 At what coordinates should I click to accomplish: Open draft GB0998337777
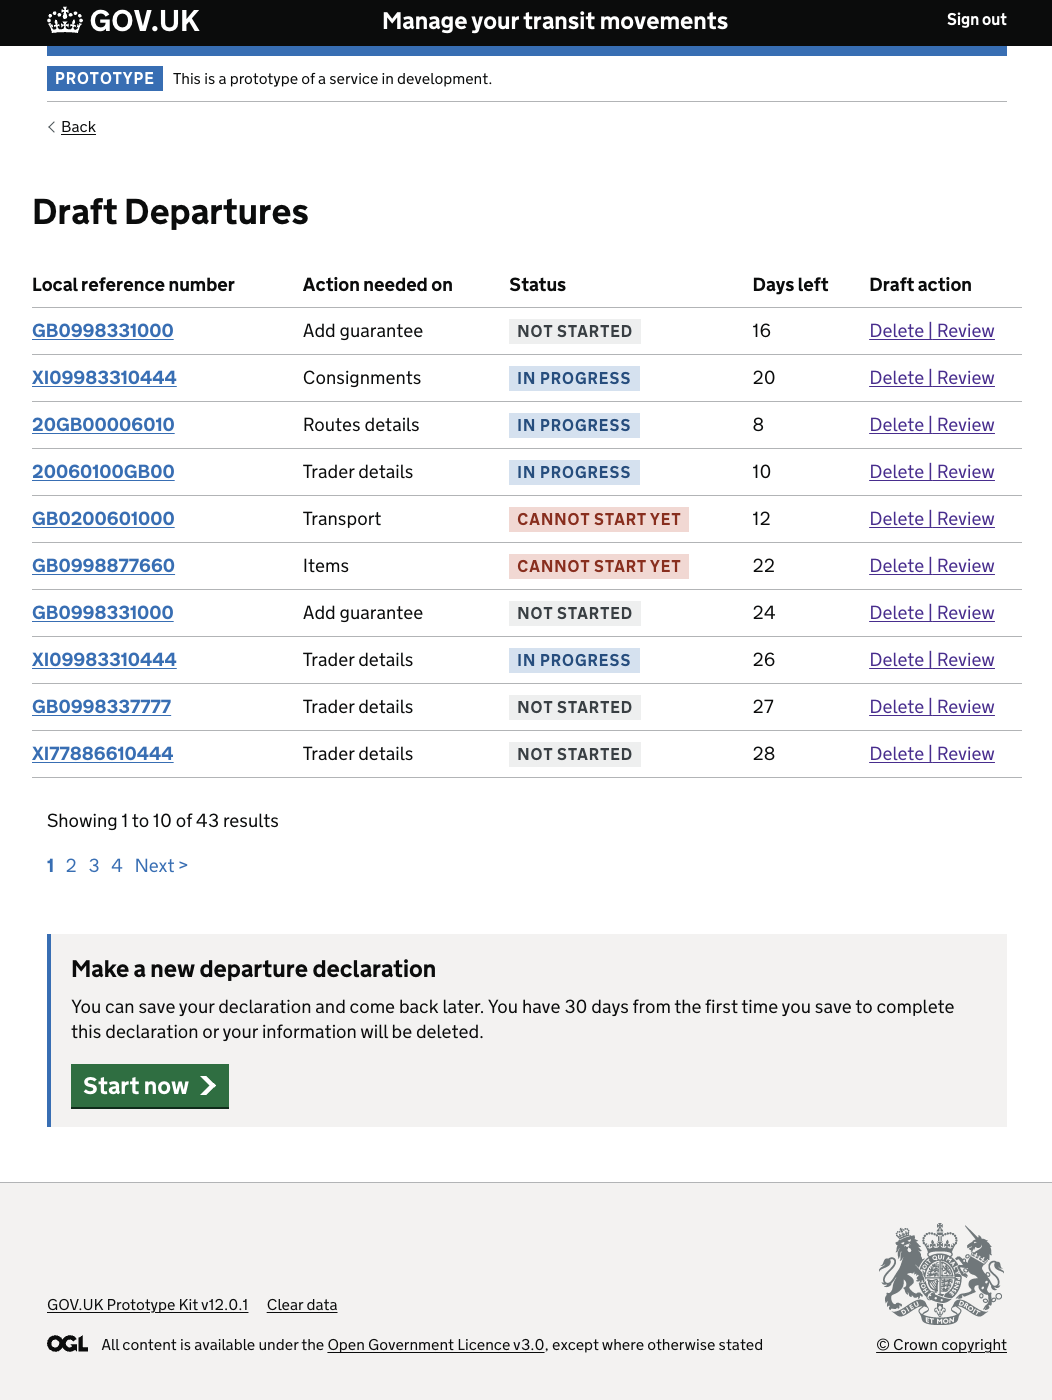coord(101,707)
